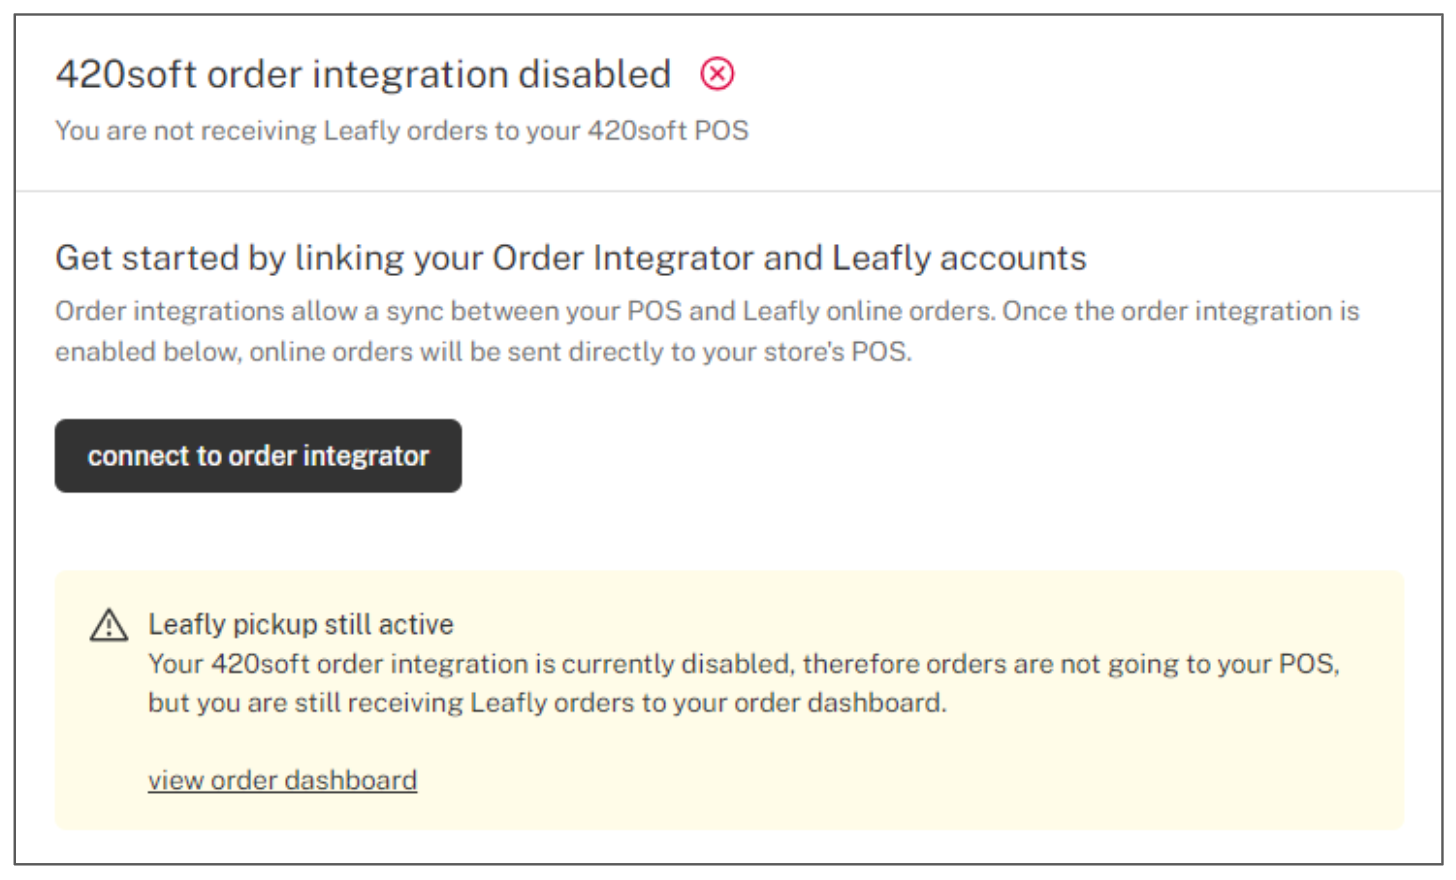Open the view order dashboard link
Screen dimensions: 1456x880
[x=282, y=780]
